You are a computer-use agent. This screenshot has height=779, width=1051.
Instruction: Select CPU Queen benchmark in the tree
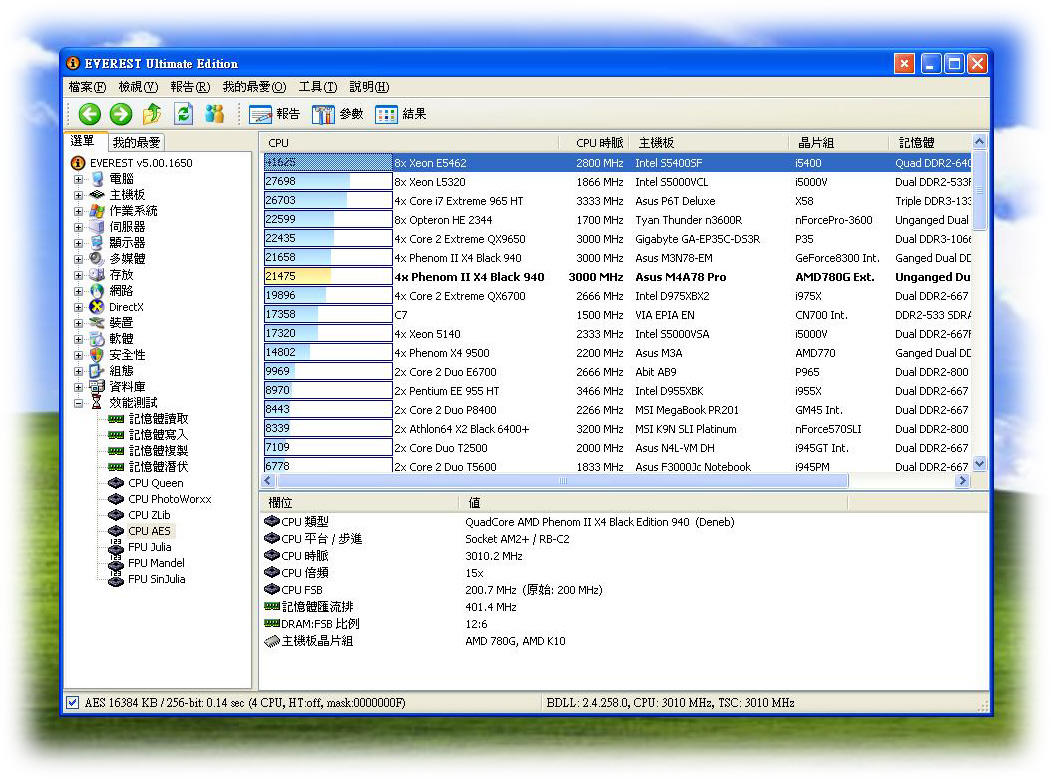click(155, 483)
